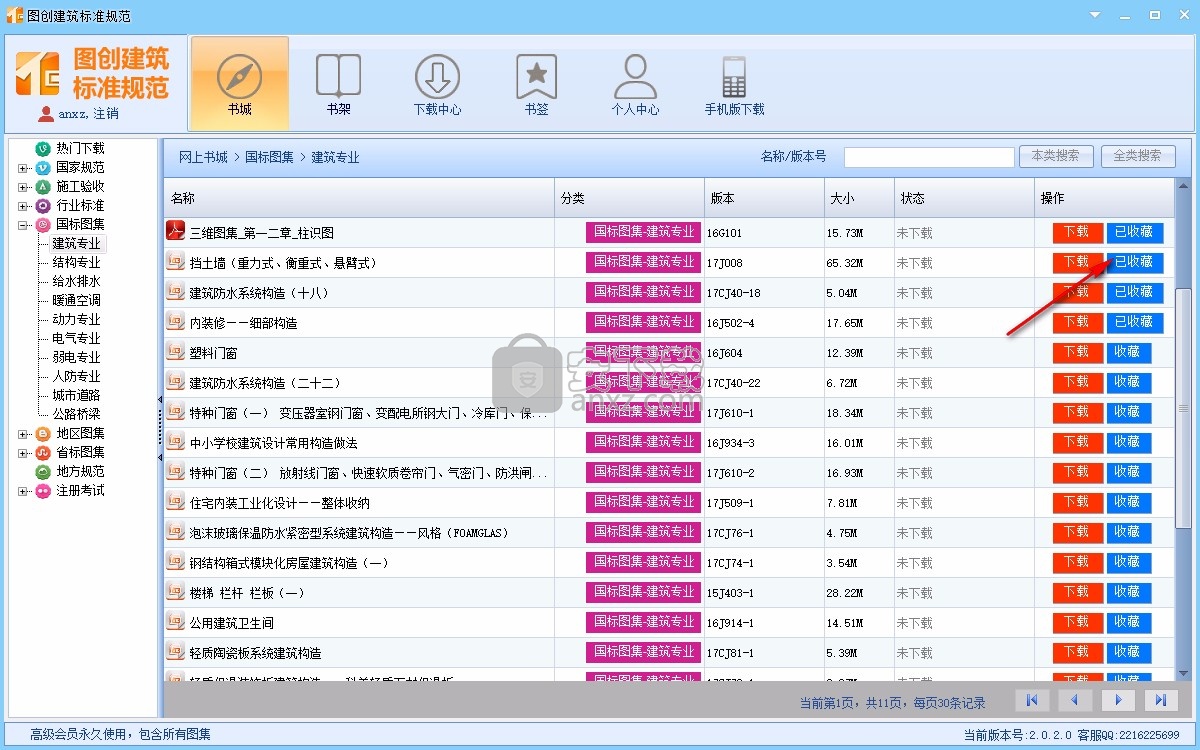The height and width of the screenshot is (750, 1200).
Task: Favorite 塑料门窗 with 收藏 button
Action: [1129, 352]
